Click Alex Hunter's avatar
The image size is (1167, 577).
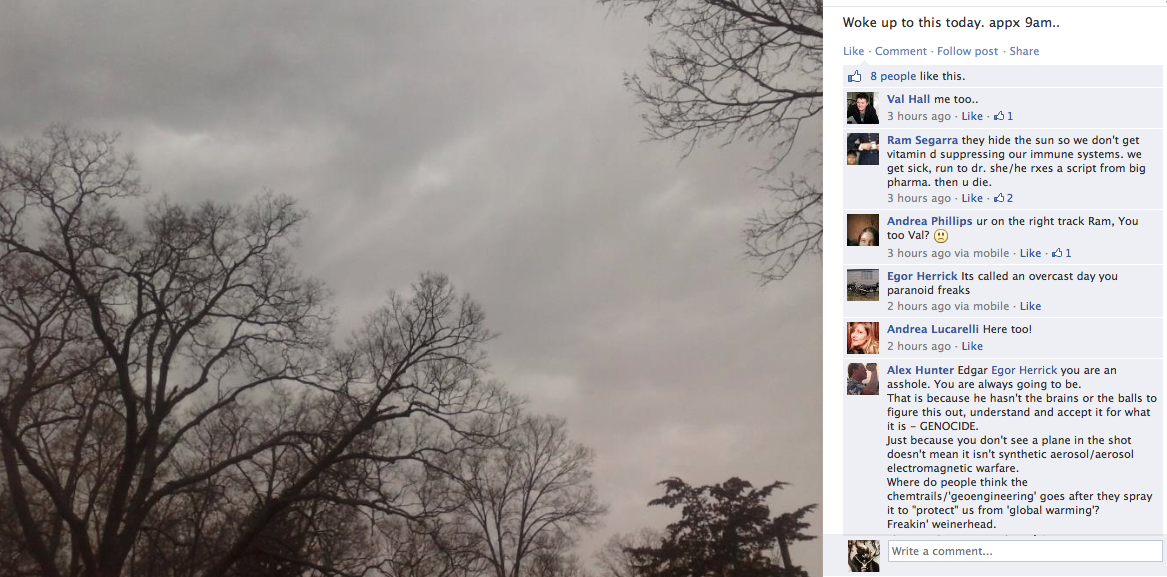pos(863,379)
